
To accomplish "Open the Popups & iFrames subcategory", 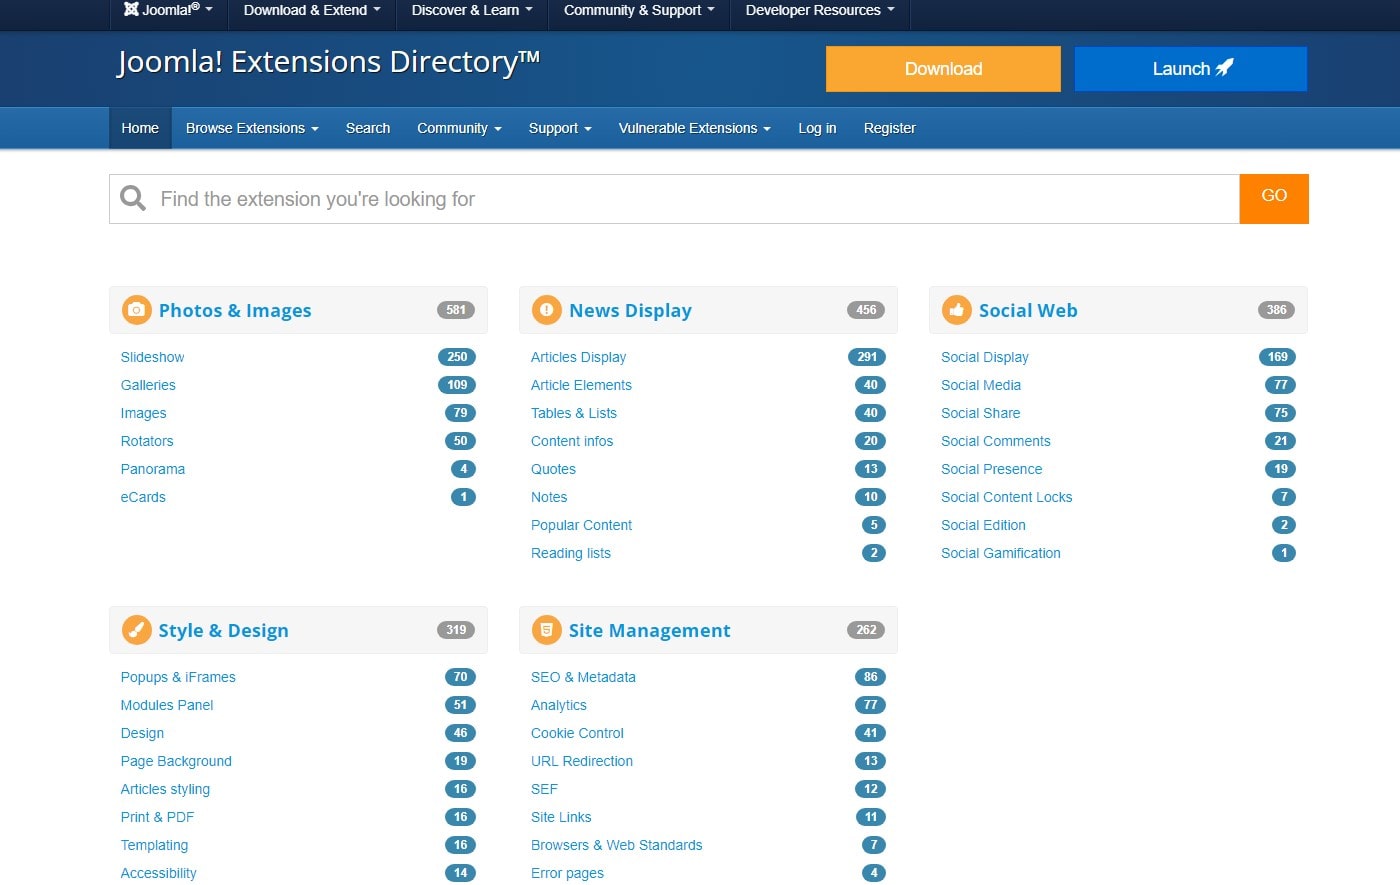I will pyautogui.click(x=178, y=677).
